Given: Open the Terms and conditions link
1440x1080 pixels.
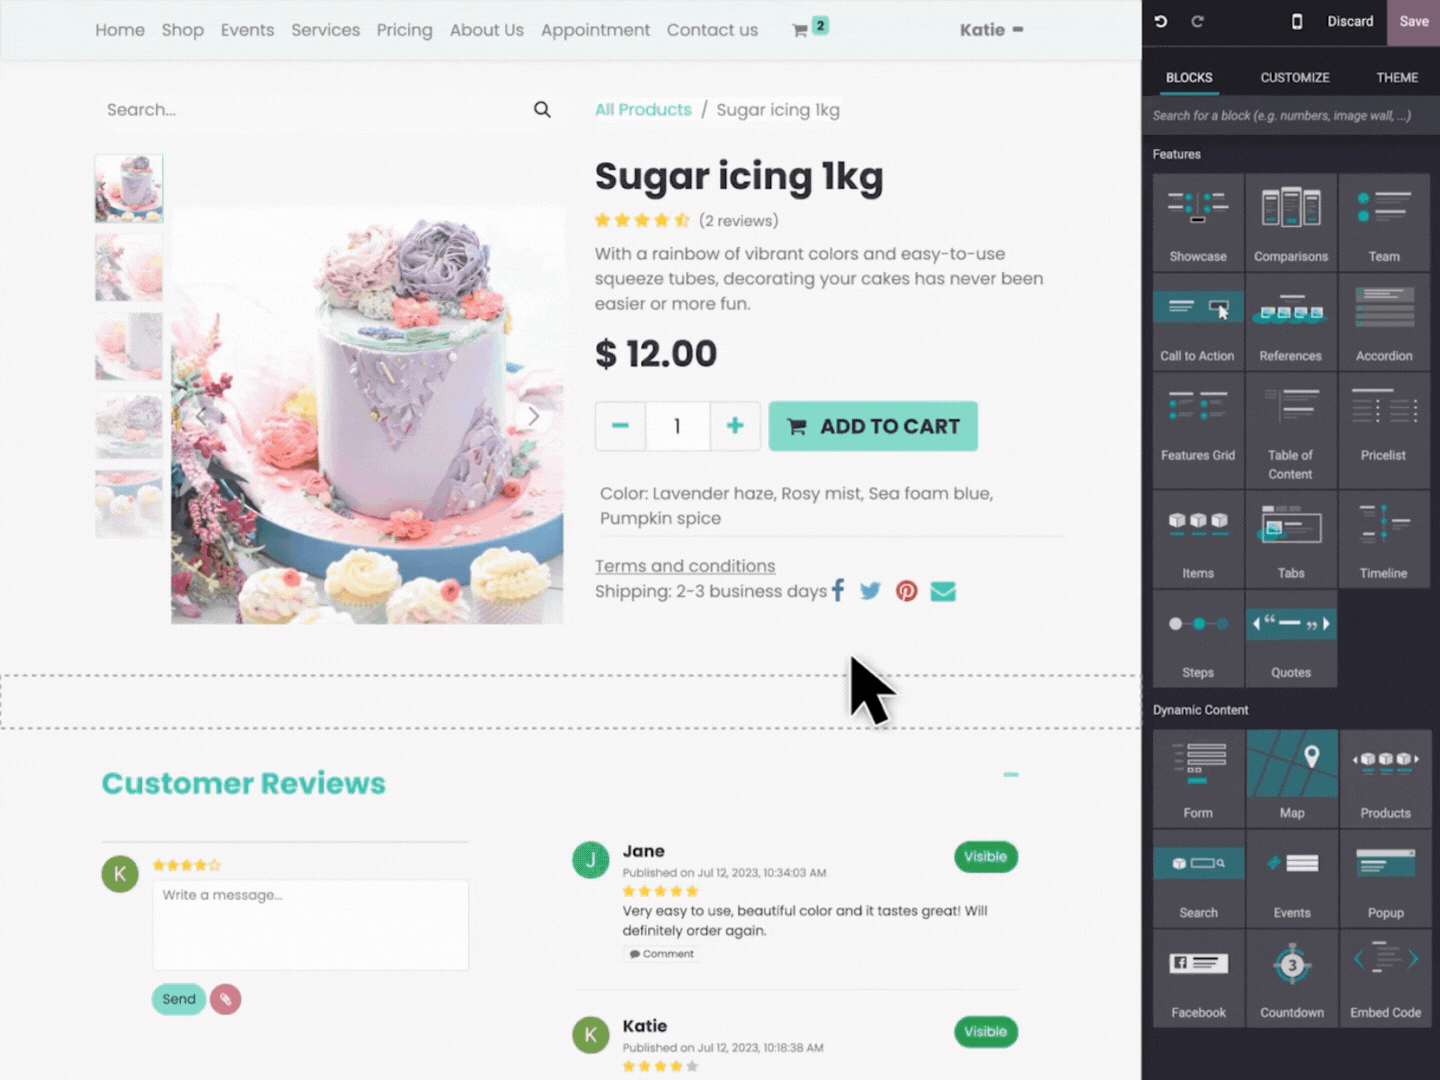Looking at the screenshot, I should coord(685,566).
